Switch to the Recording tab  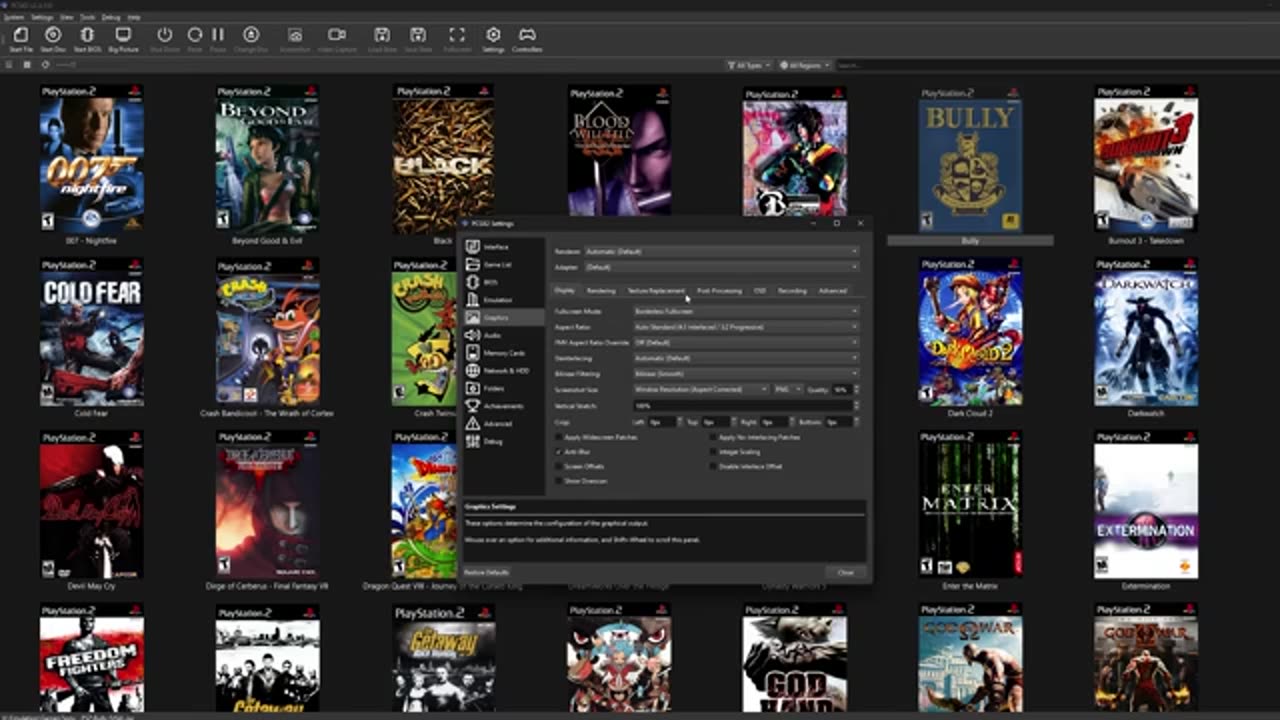(x=792, y=291)
